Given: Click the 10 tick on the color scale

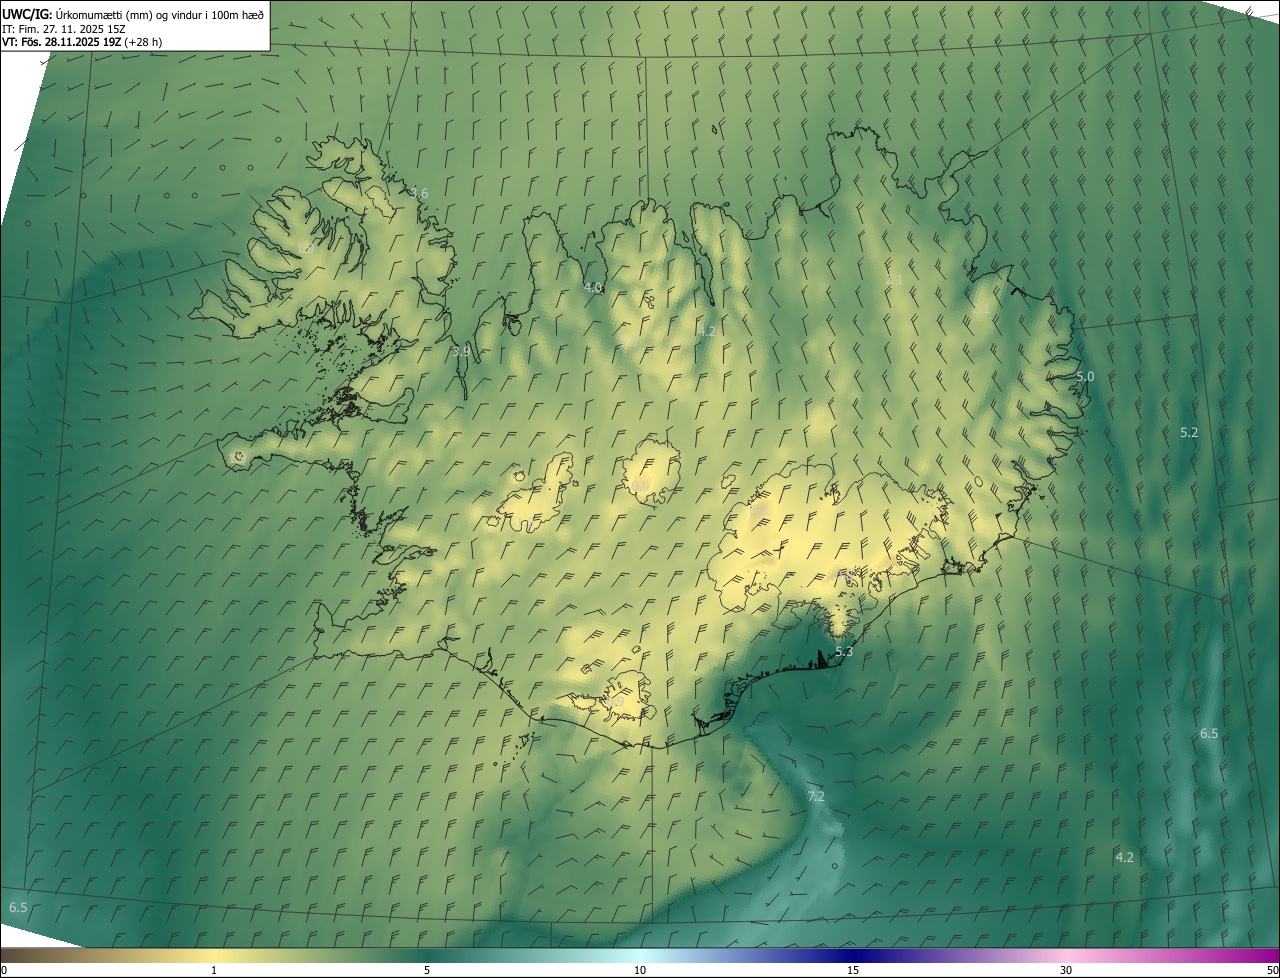Looking at the screenshot, I should [x=640, y=970].
